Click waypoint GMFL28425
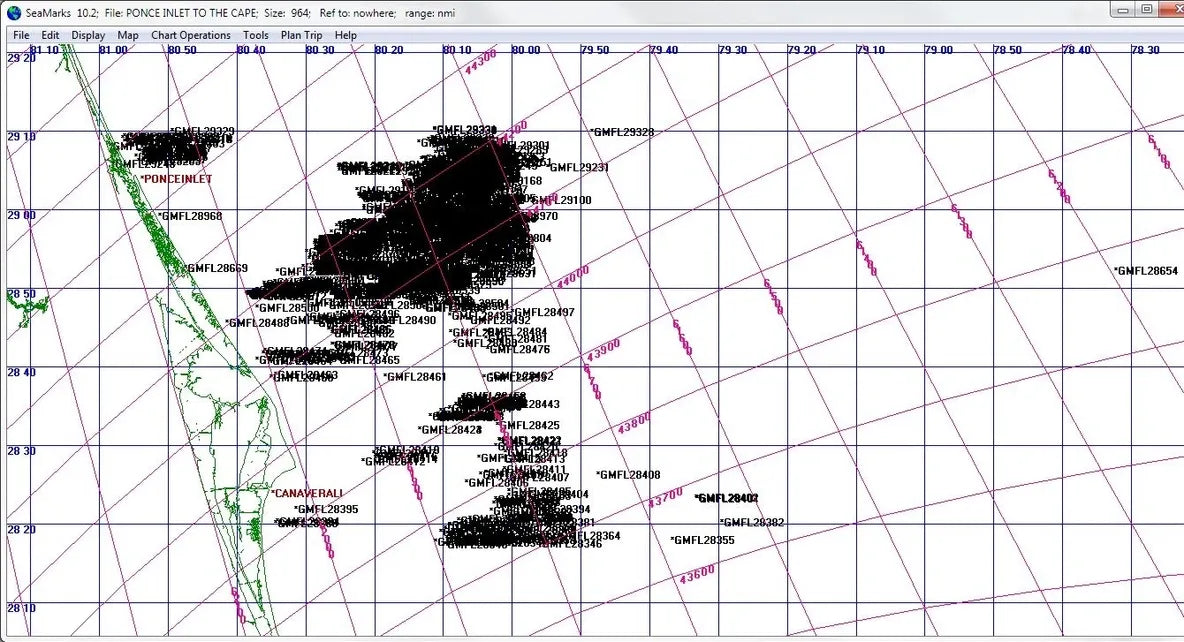1184x642 pixels. point(529,426)
